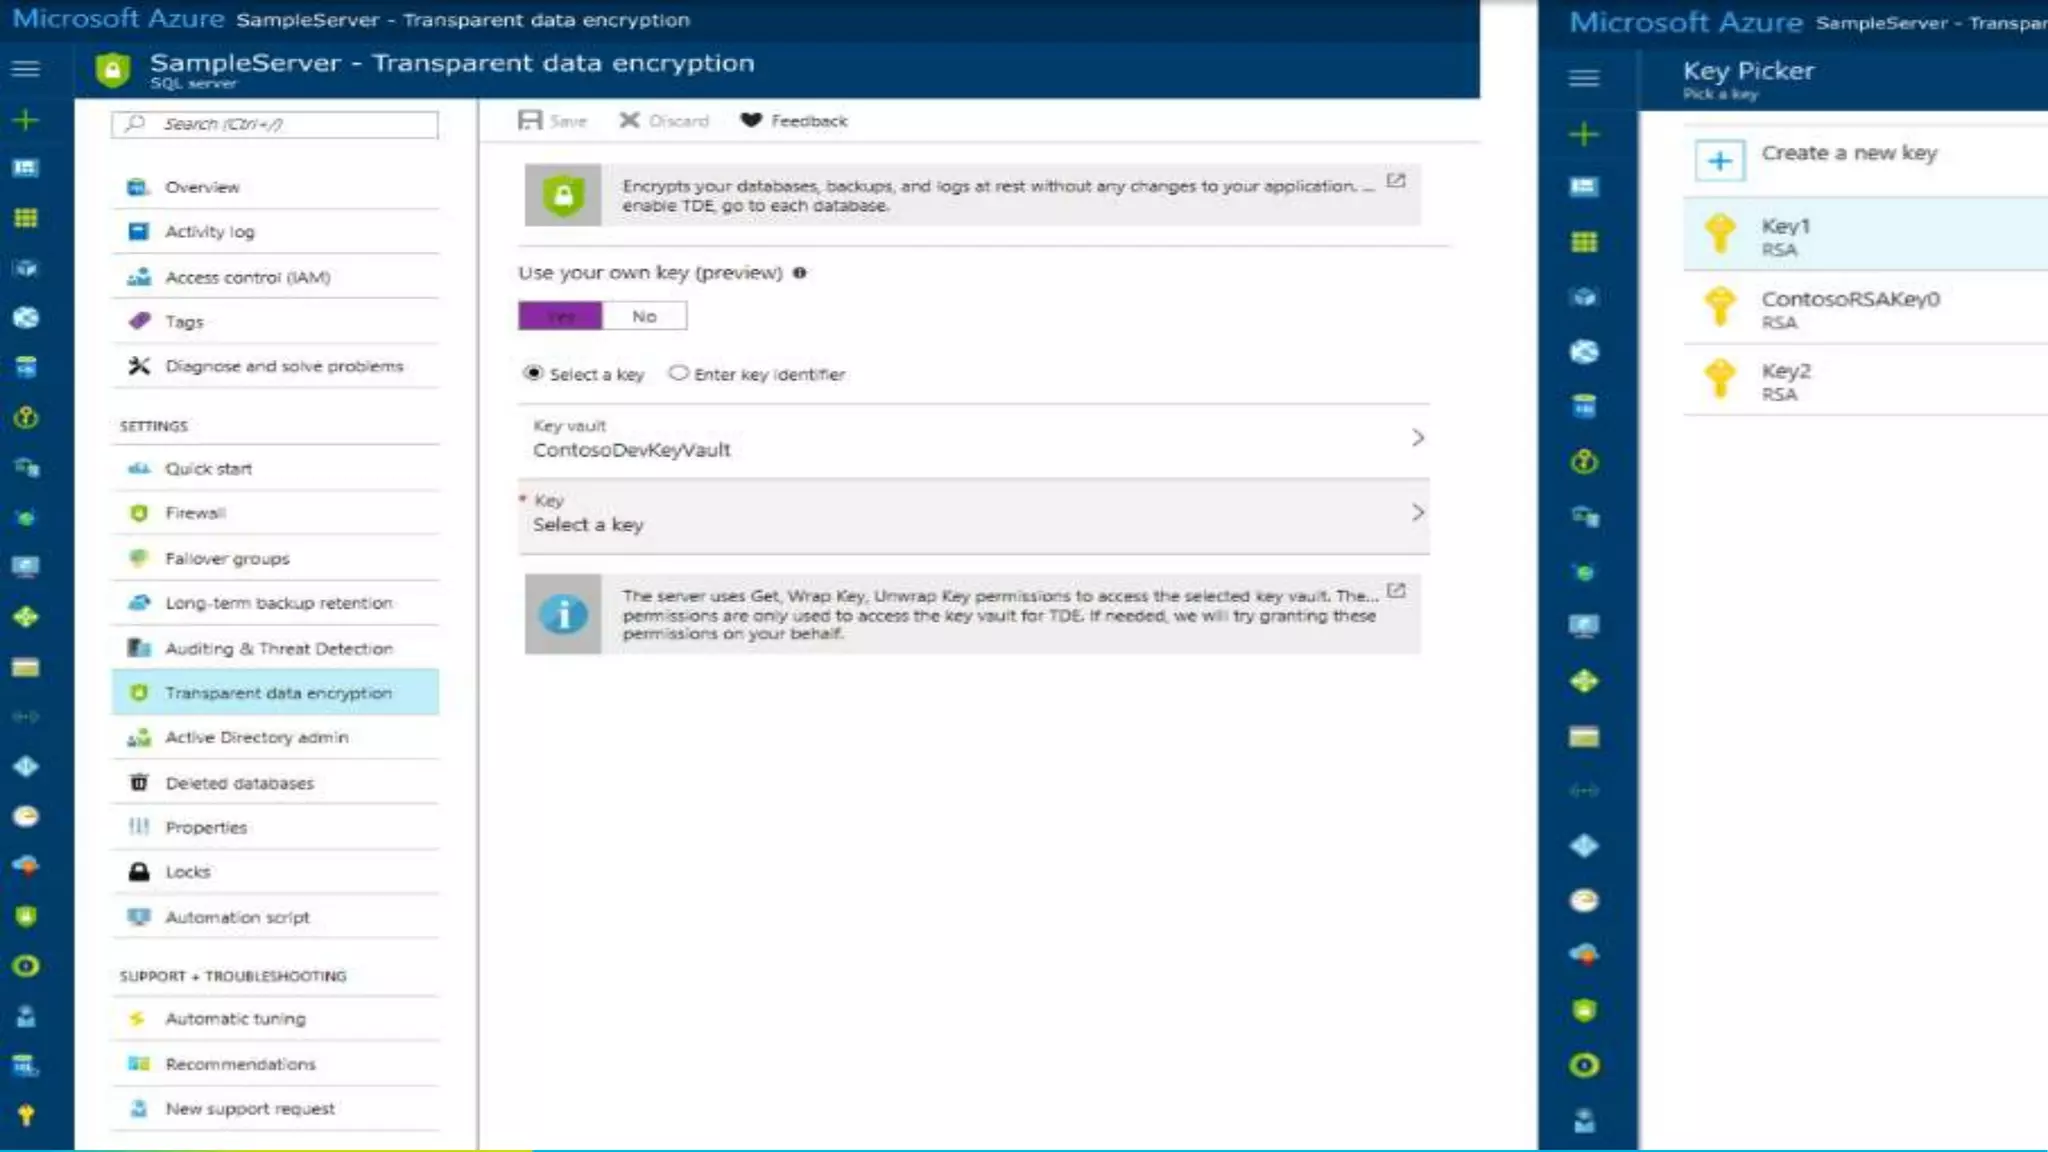Click the green plus icon in Key Picker sidebar
The image size is (2048, 1152).
[x=1584, y=134]
